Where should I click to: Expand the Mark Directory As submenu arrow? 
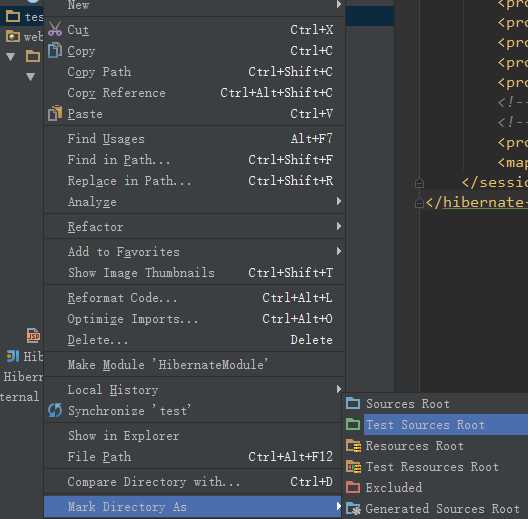(x=339, y=506)
